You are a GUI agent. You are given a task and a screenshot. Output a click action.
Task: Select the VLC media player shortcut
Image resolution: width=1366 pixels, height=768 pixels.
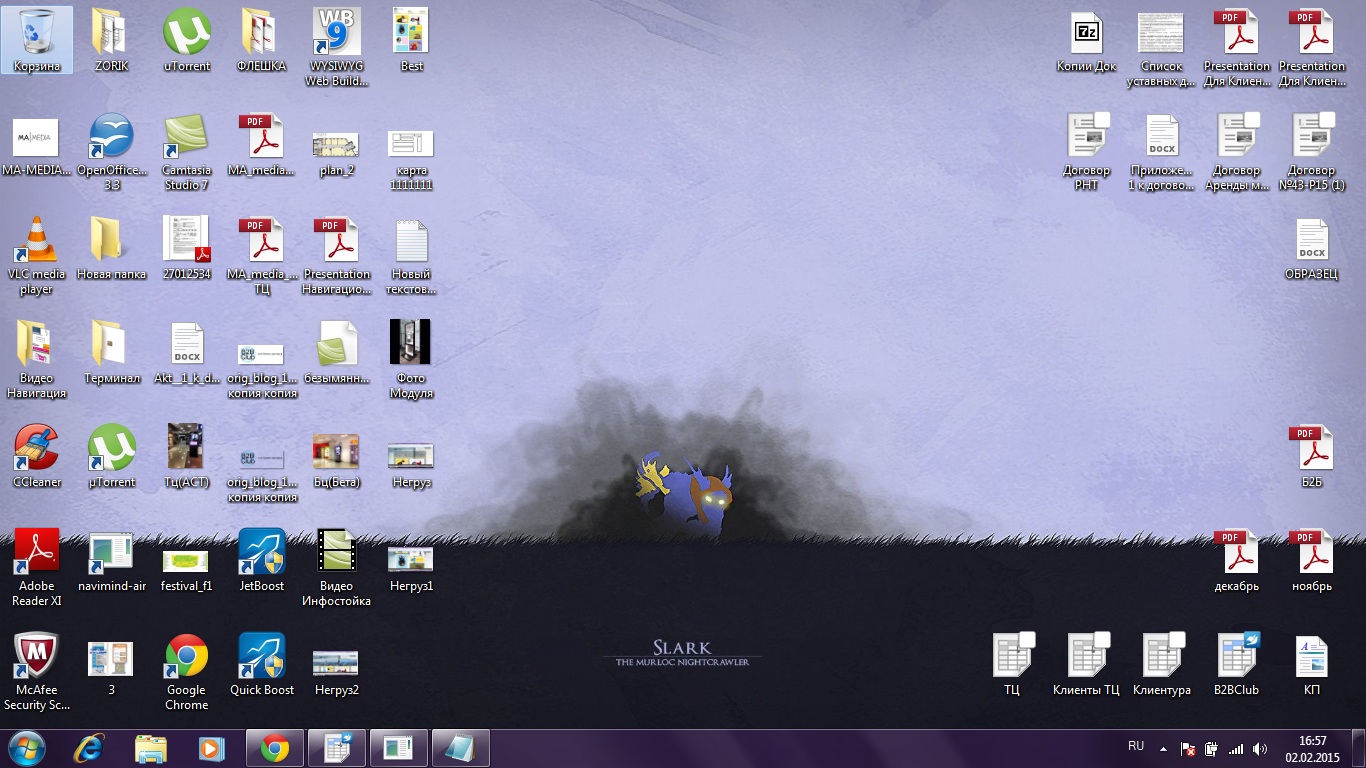37,256
